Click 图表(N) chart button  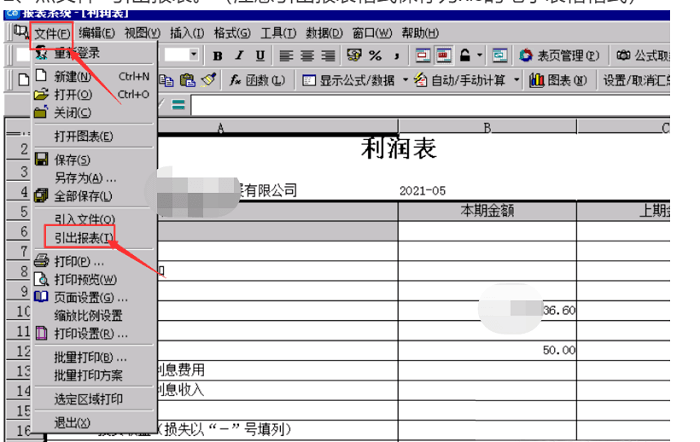[x=558, y=80]
